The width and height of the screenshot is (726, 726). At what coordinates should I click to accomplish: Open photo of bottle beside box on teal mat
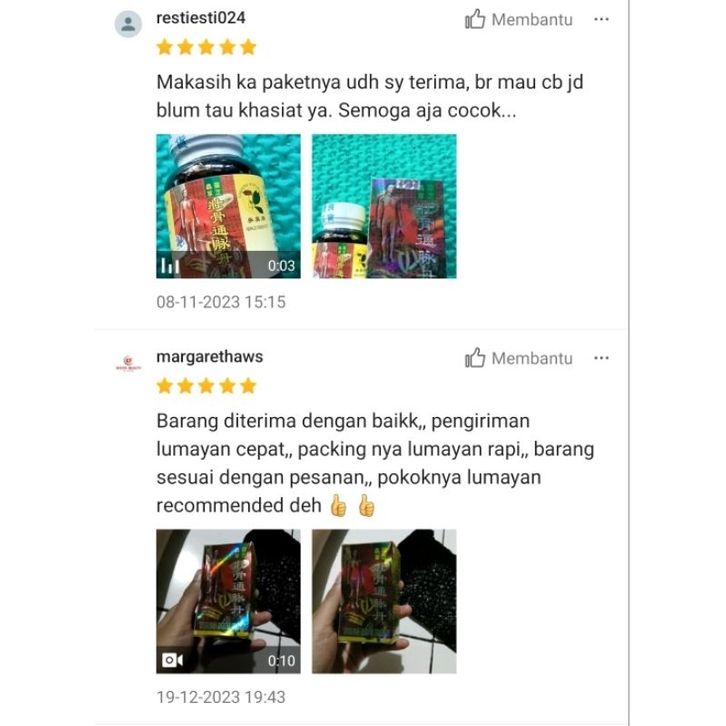pyautogui.click(x=384, y=206)
